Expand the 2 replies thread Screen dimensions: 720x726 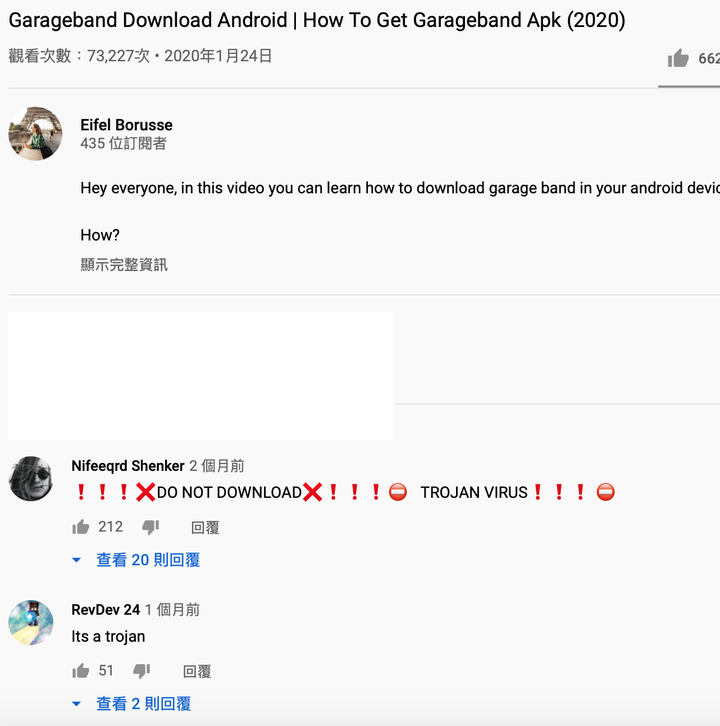tap(144, 704)
